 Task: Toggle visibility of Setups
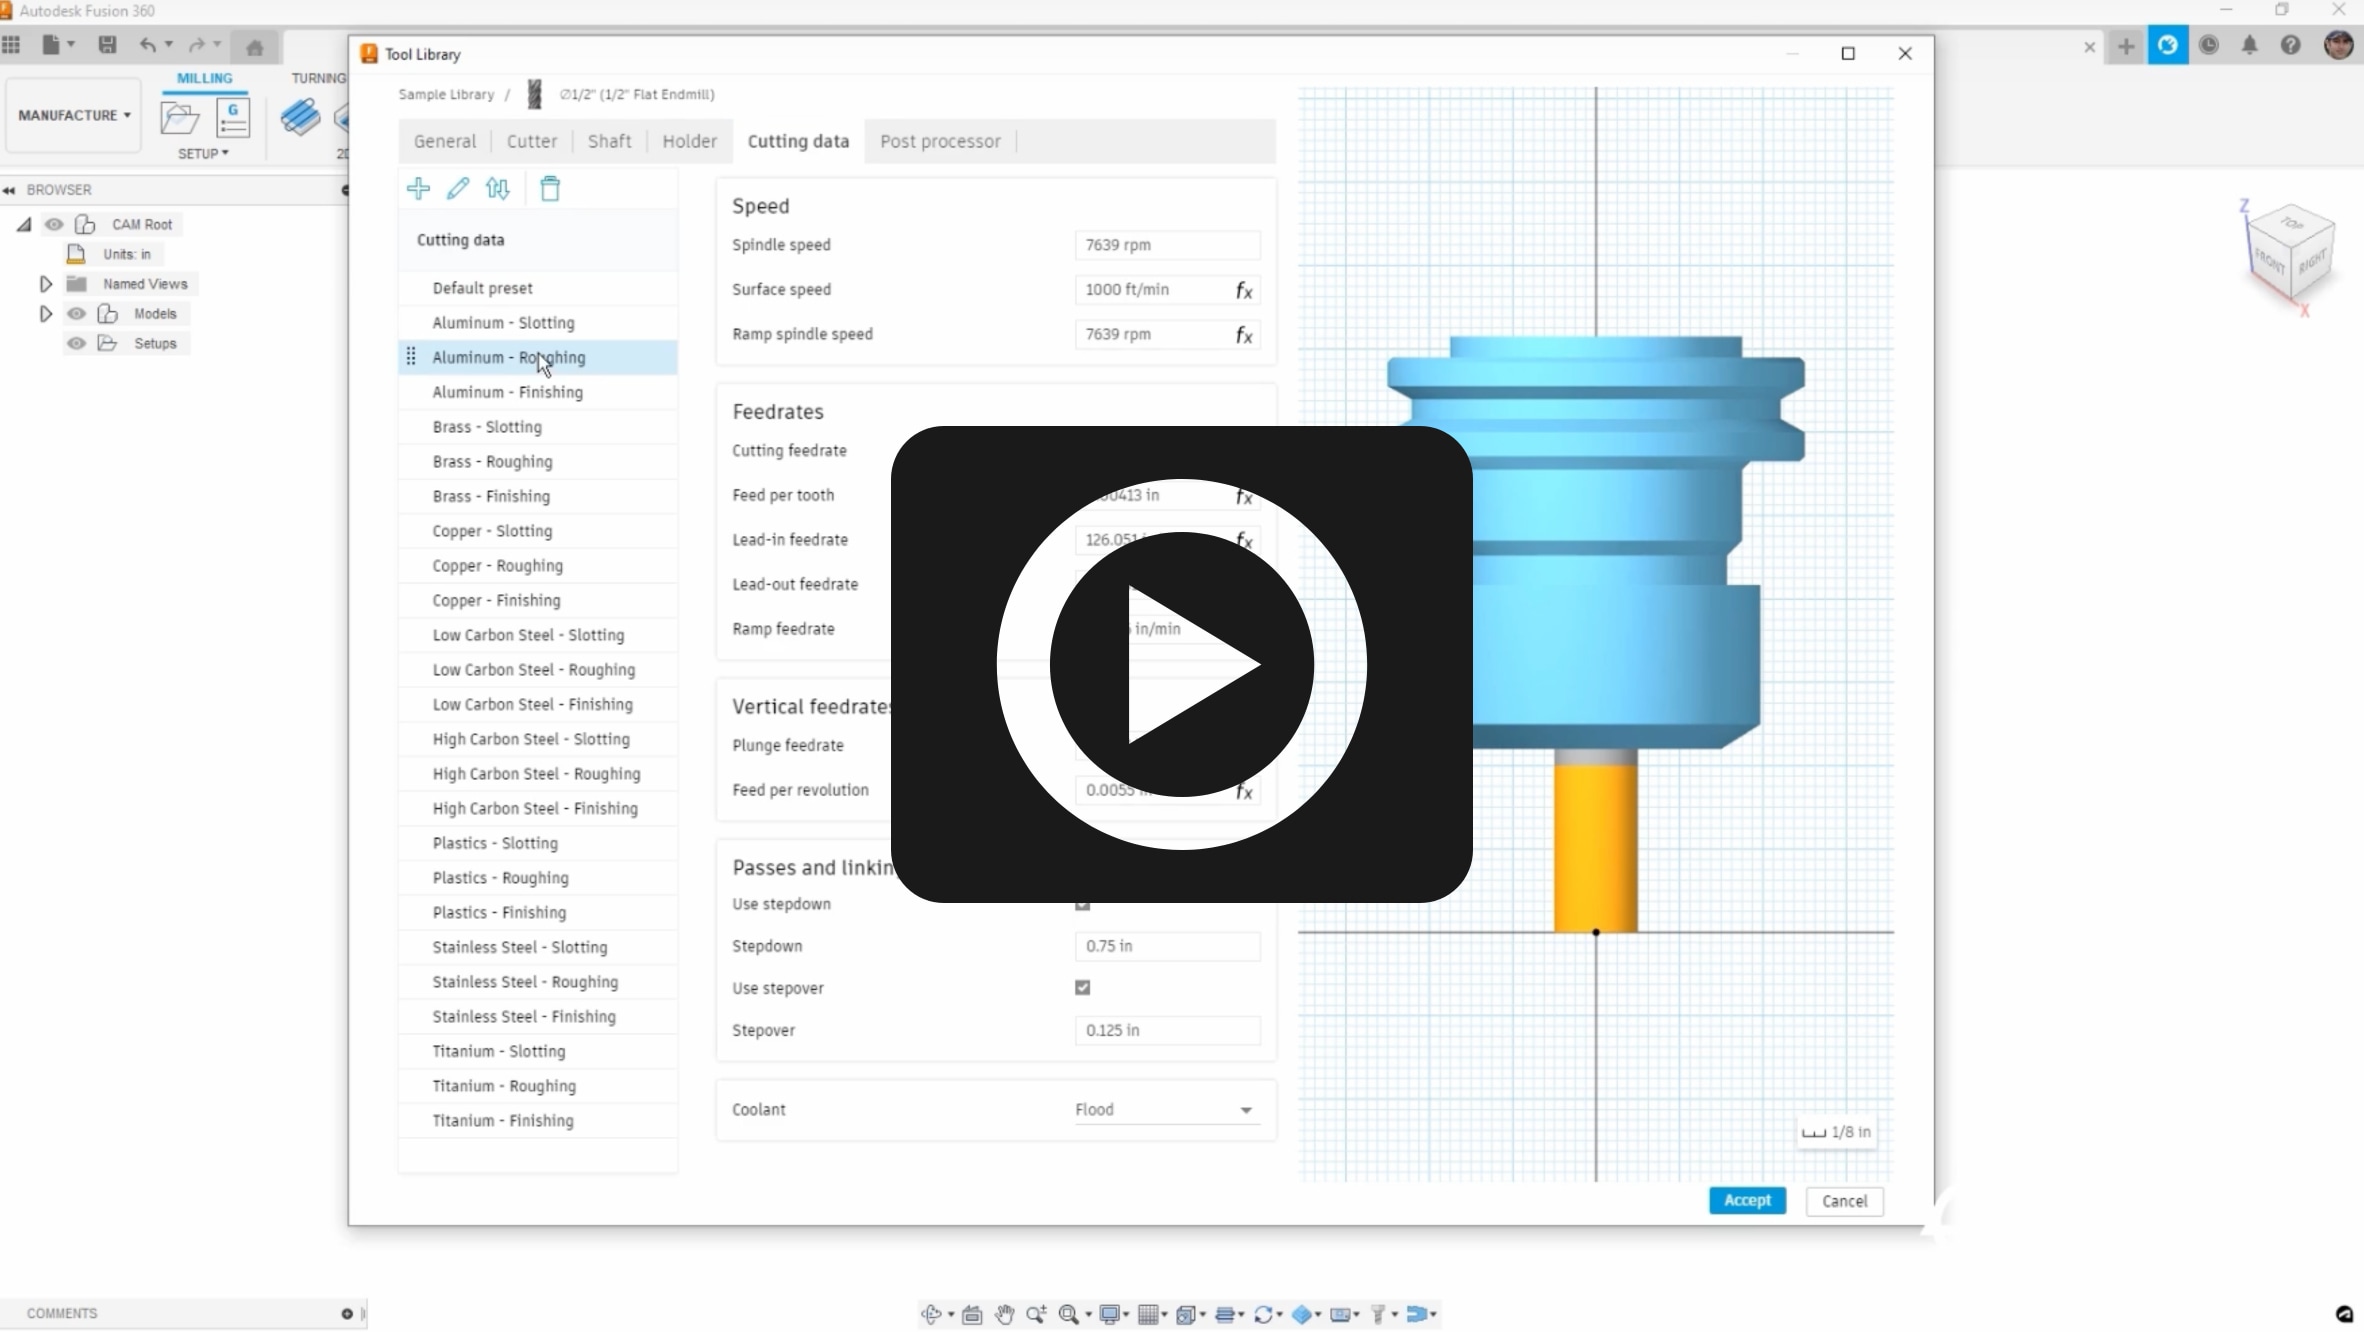pos(76,343)
